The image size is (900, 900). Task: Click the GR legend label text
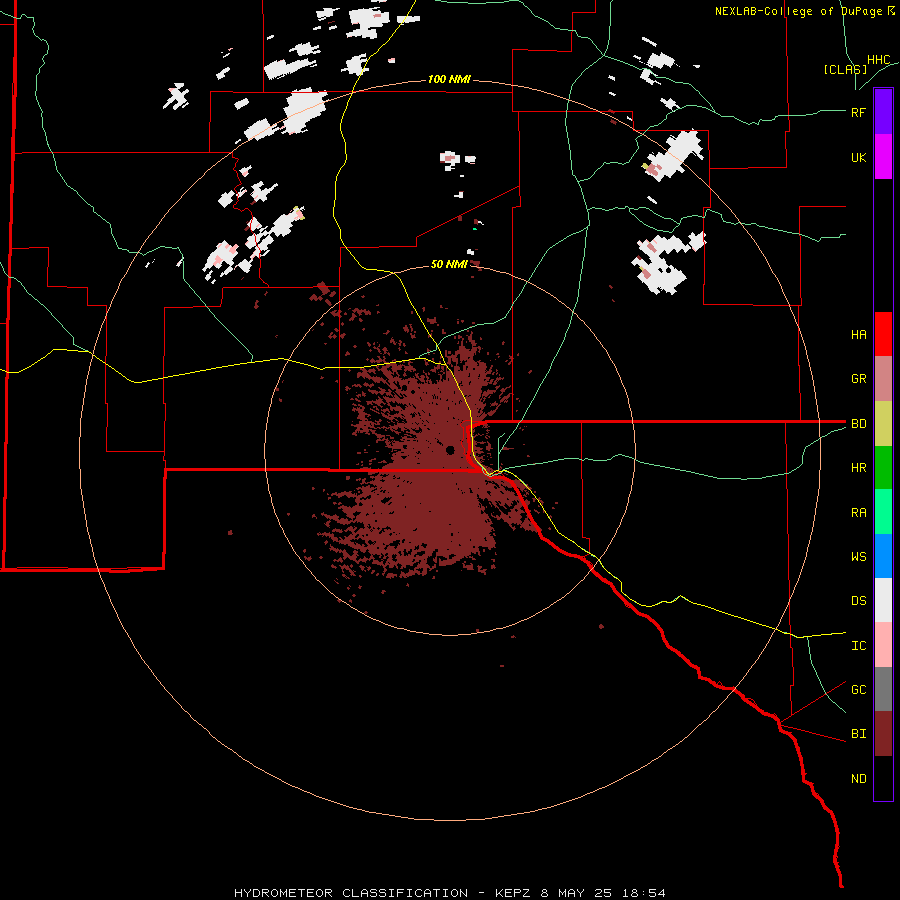(x=858, y=379)
